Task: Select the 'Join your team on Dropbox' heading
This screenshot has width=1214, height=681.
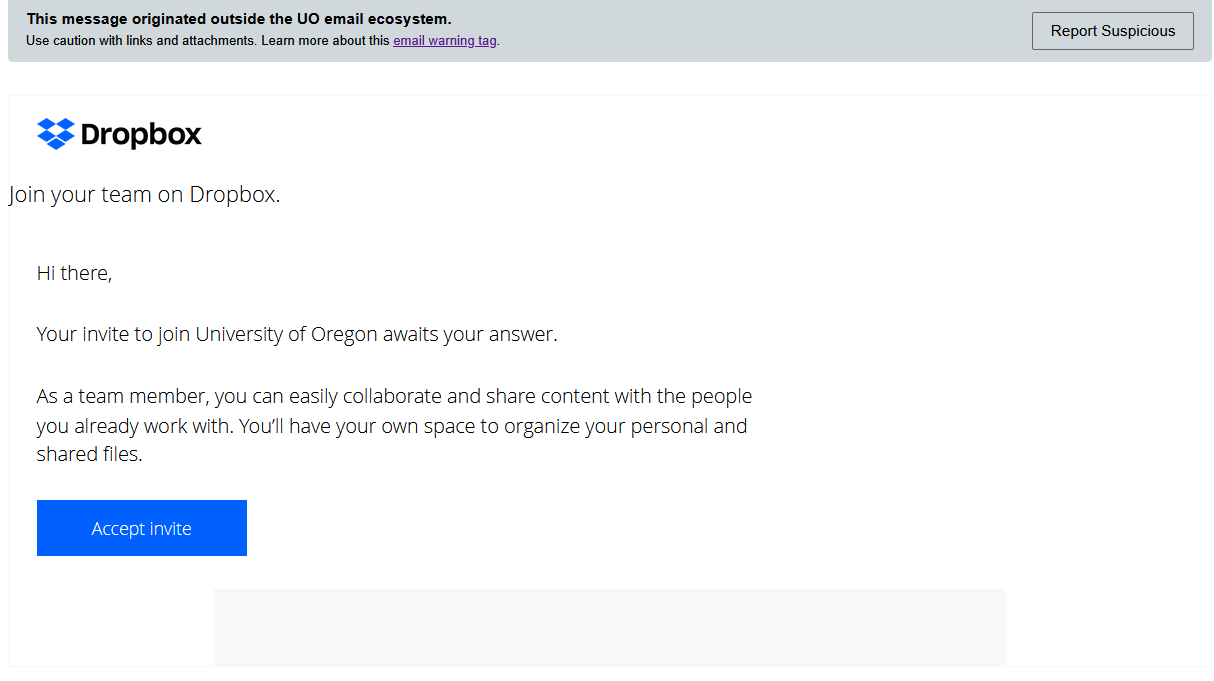Action: point(143,193)
